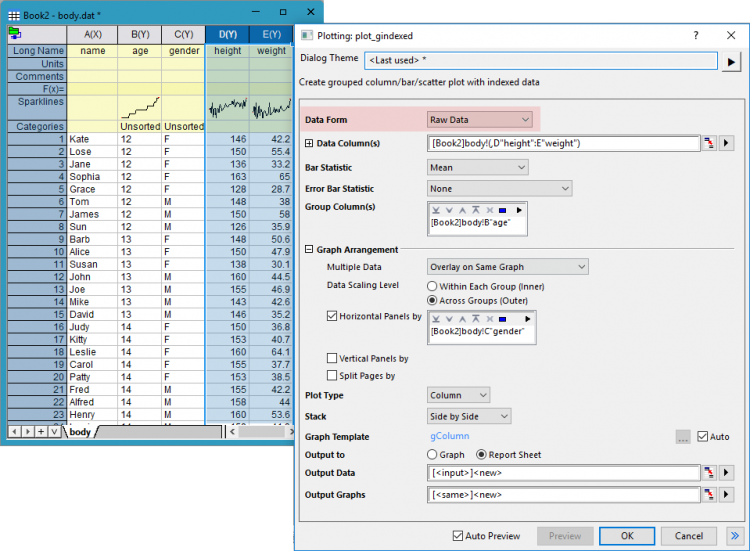Viewport: 750px width, 551px height.
Task: Click the Output Graphs input field
Action: coord(563,494)
